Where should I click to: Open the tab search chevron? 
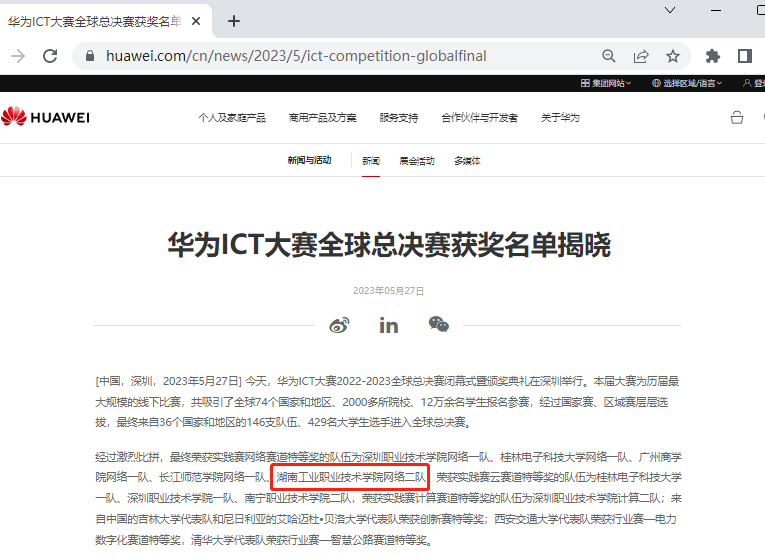(670, 10)
